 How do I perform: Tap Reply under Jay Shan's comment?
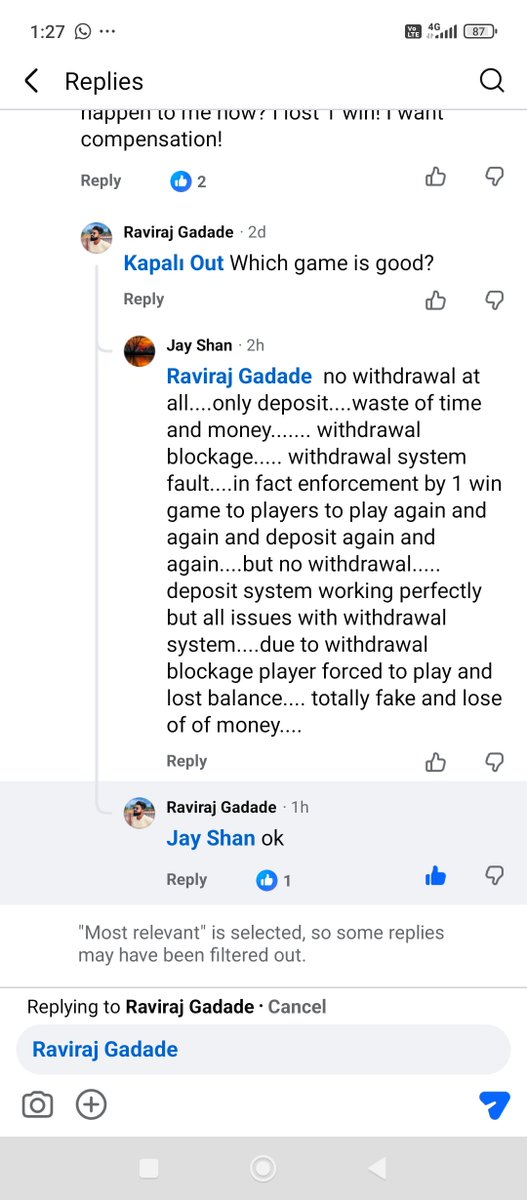coord(187,761)
